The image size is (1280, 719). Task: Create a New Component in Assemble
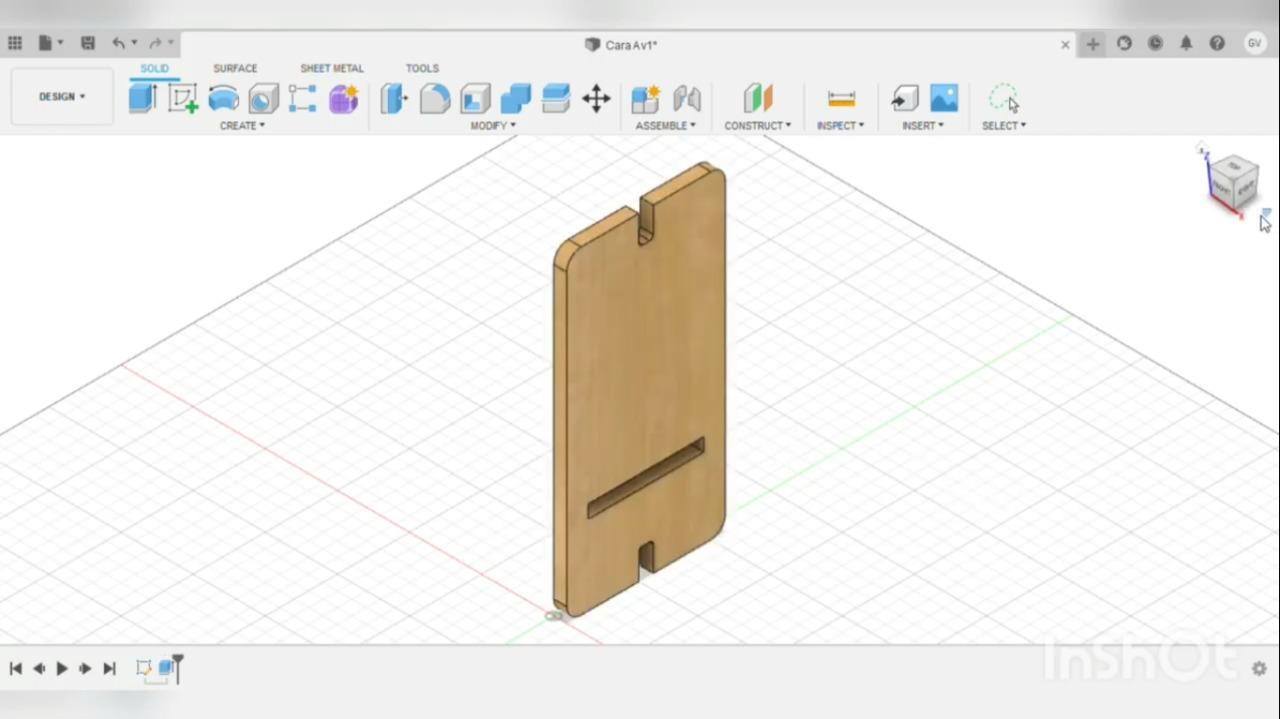(x=645, y=98)
